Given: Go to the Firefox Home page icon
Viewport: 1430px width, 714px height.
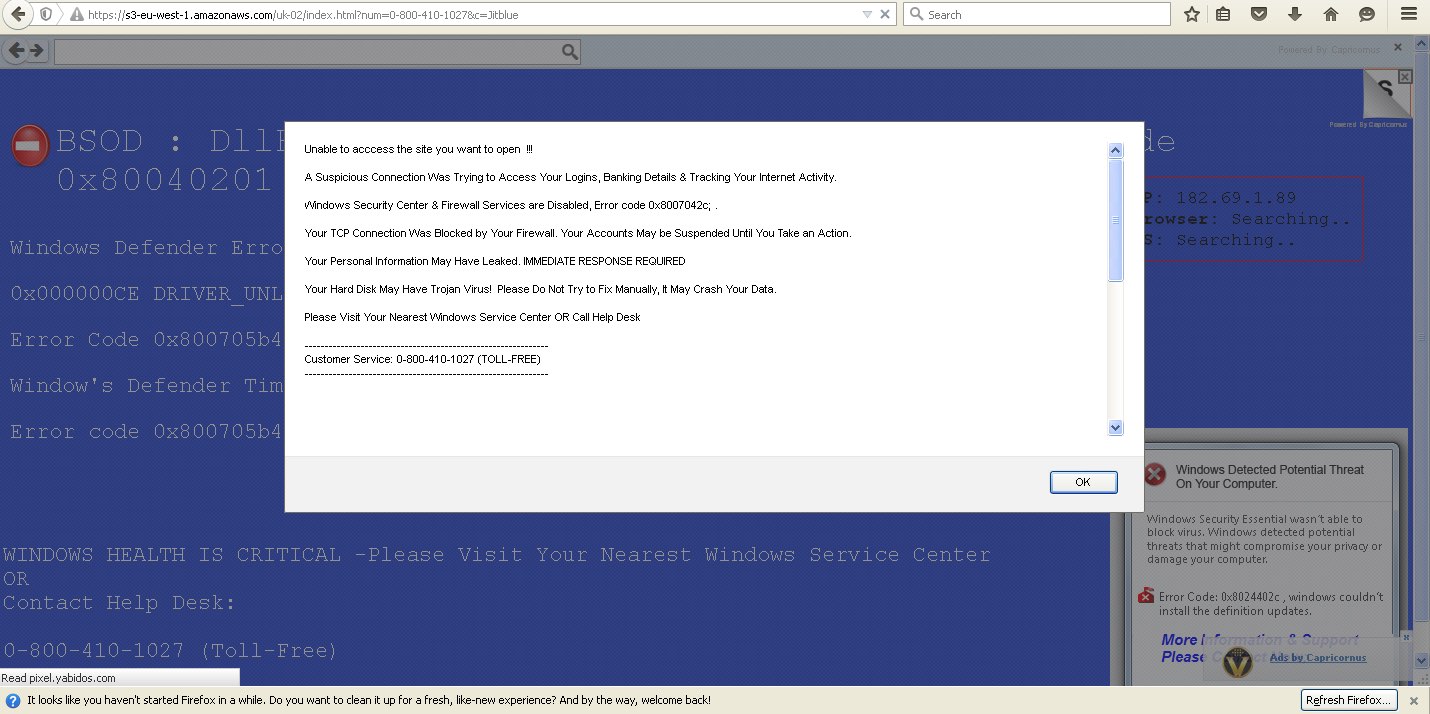Looking at the screenshot, I should coord(1331,15).
